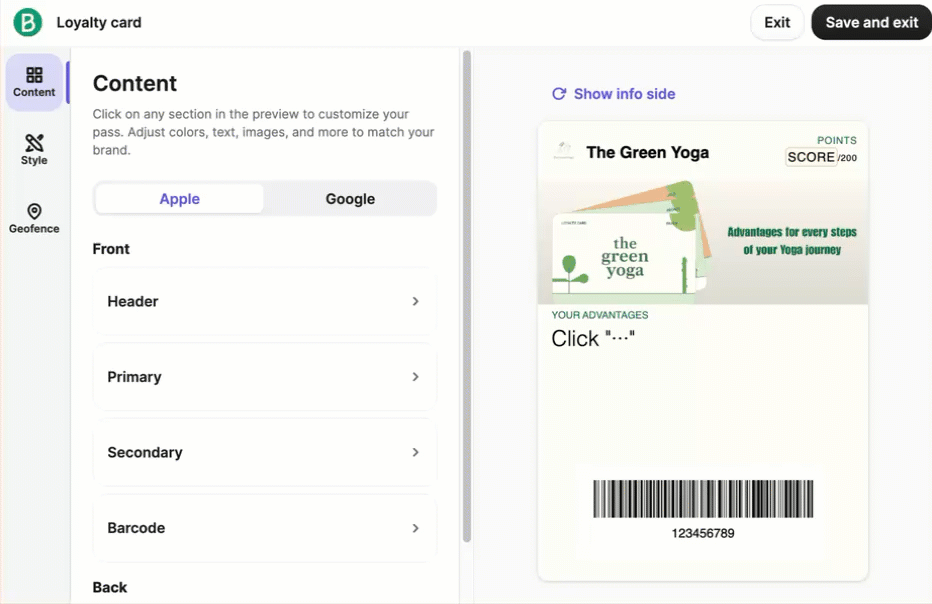Image resolution: width=932 pixels, height=604 pixels.
Task: Open the Content sidebar section
Action: 34,83
